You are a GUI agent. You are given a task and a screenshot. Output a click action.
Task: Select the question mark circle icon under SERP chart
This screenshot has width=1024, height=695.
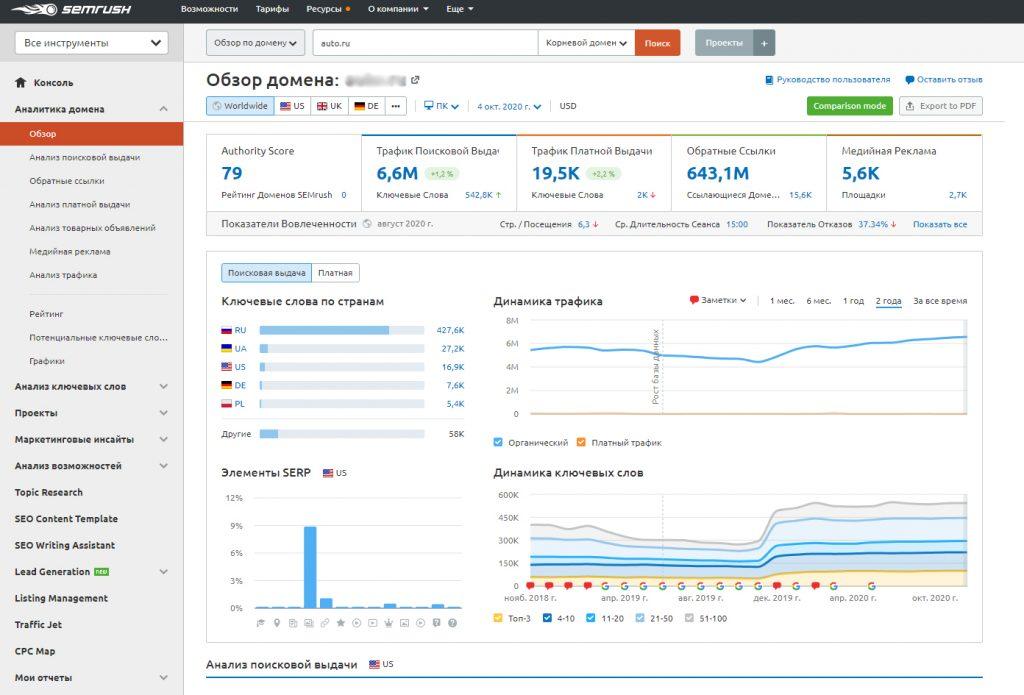pyautogui.click(x=453, y=622)
